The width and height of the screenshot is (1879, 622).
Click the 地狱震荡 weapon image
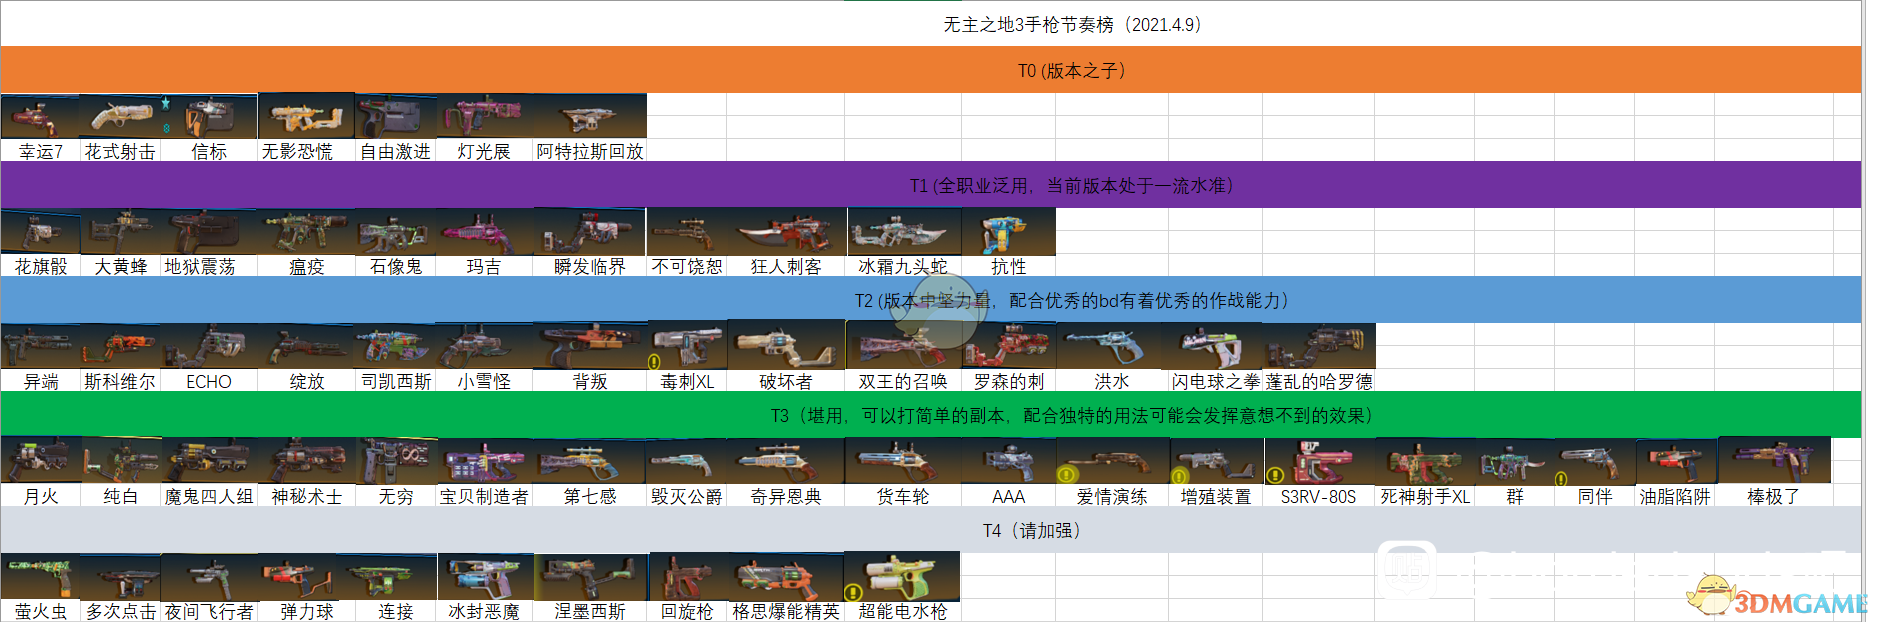[x=209, y=232]
